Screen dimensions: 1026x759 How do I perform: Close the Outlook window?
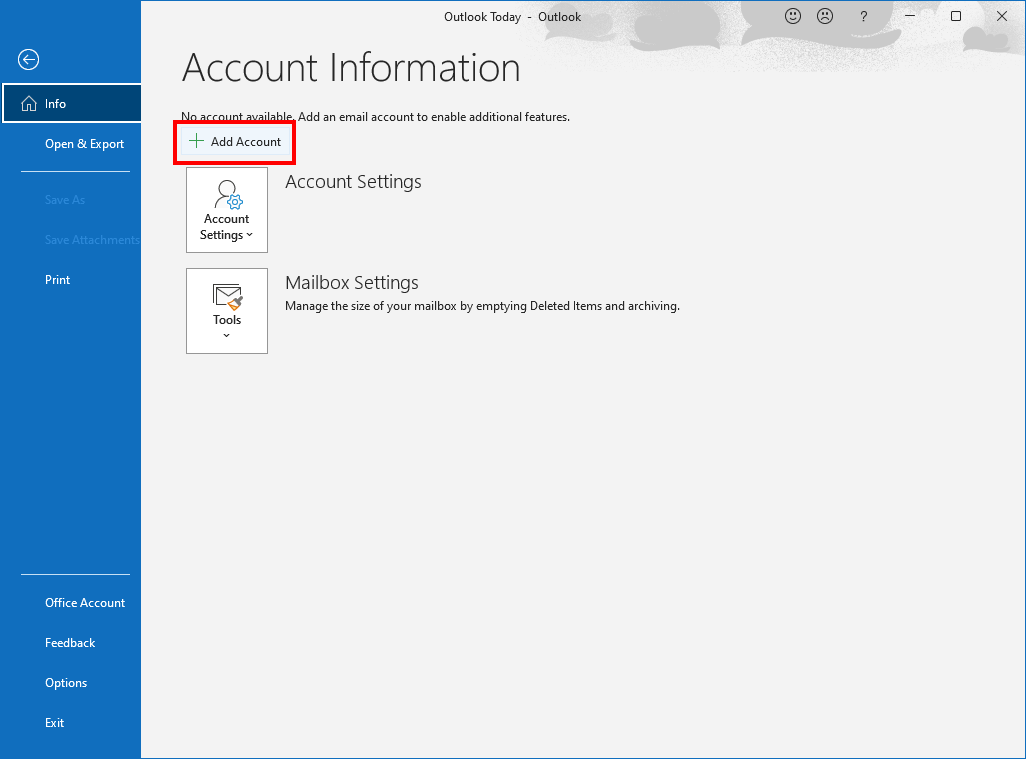click(x=1002, y=17)
